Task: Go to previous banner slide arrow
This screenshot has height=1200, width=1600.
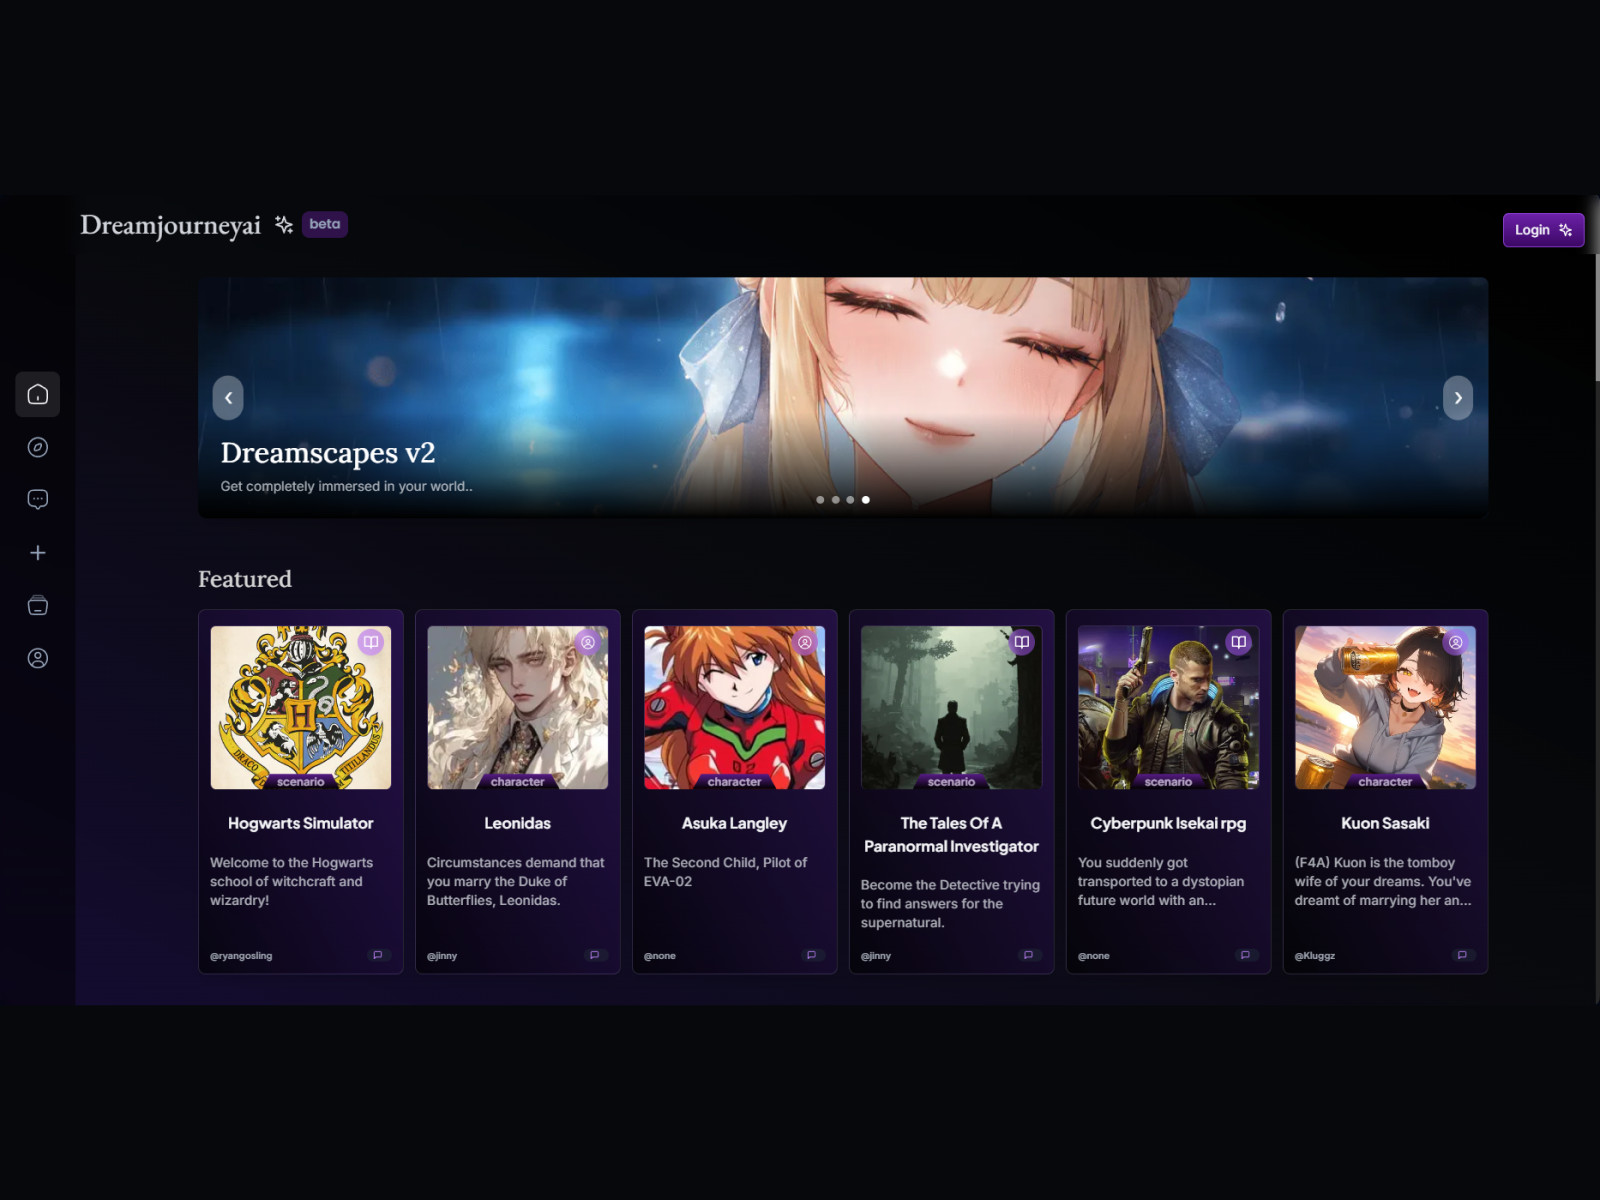Action: [228, 398]
